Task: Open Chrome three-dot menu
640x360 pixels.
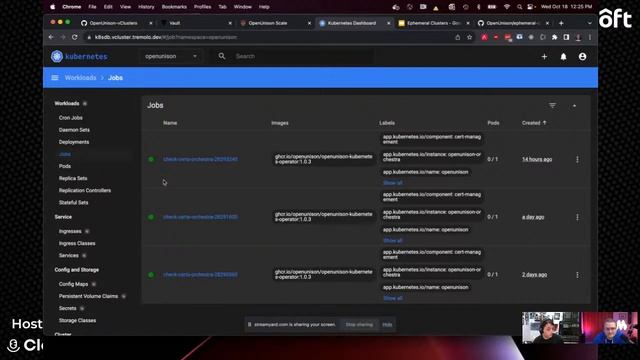Action: (x=590, y=37)
